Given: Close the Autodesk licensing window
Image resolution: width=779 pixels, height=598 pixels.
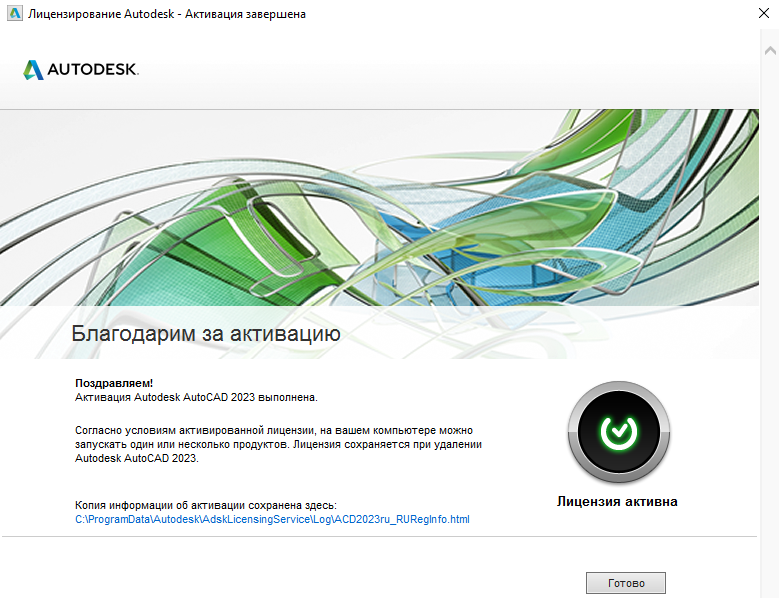Looking at the screenshot, I should pos(764,13).
